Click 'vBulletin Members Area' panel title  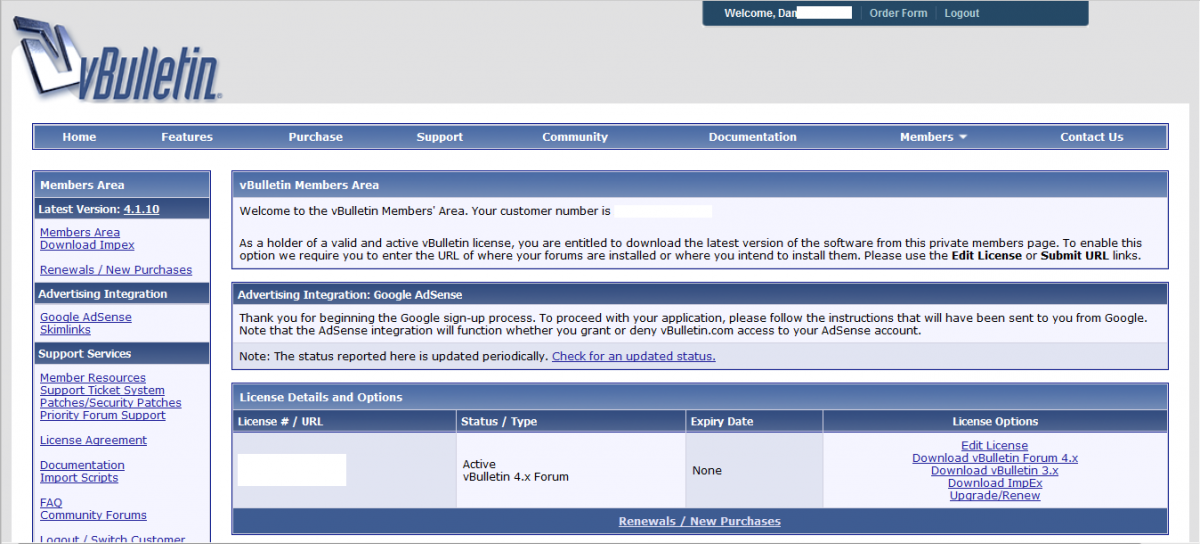pos(309,185)
